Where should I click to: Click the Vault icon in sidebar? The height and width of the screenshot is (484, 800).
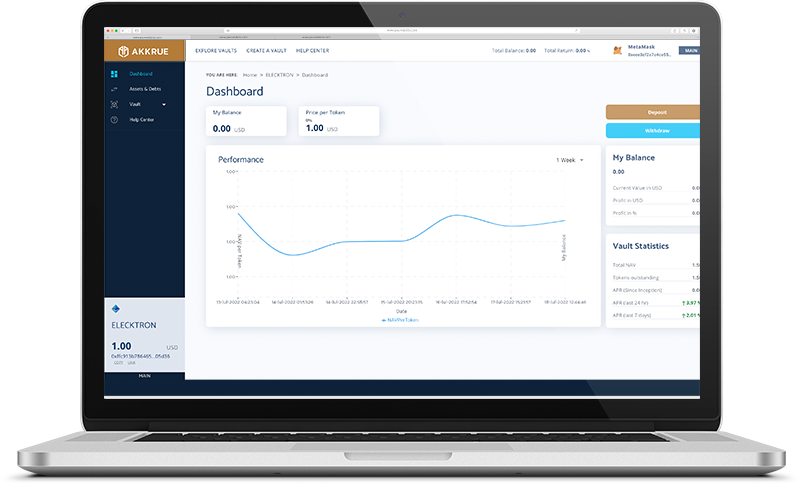point(114,105)
